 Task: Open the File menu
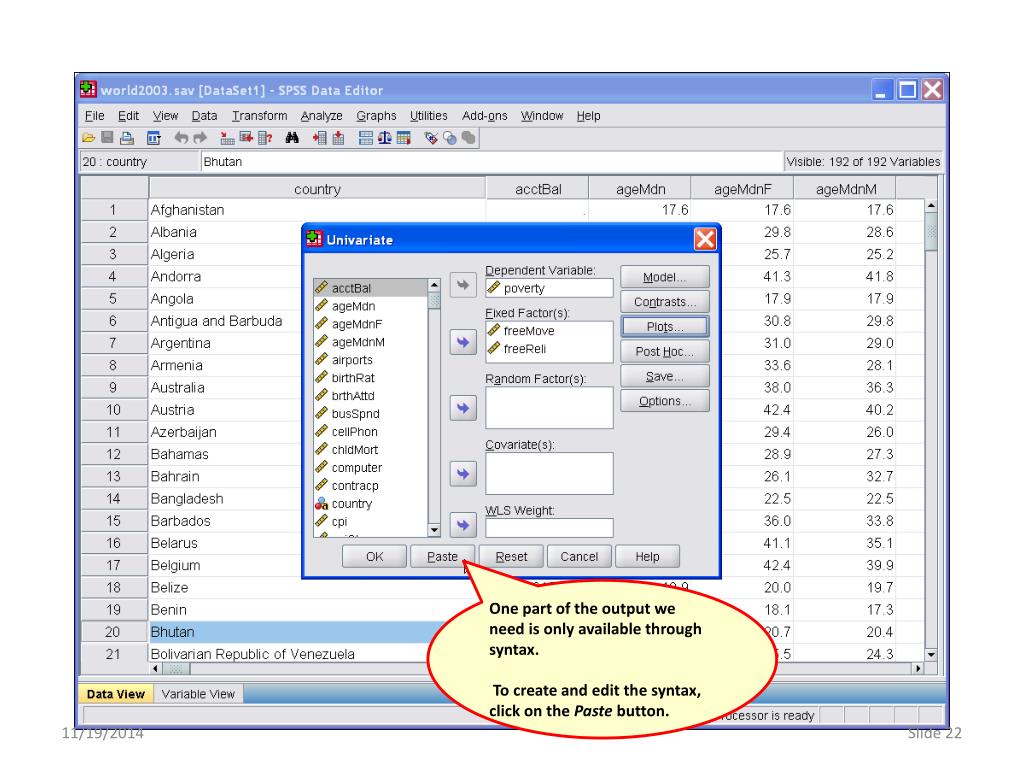coord(95,116)
